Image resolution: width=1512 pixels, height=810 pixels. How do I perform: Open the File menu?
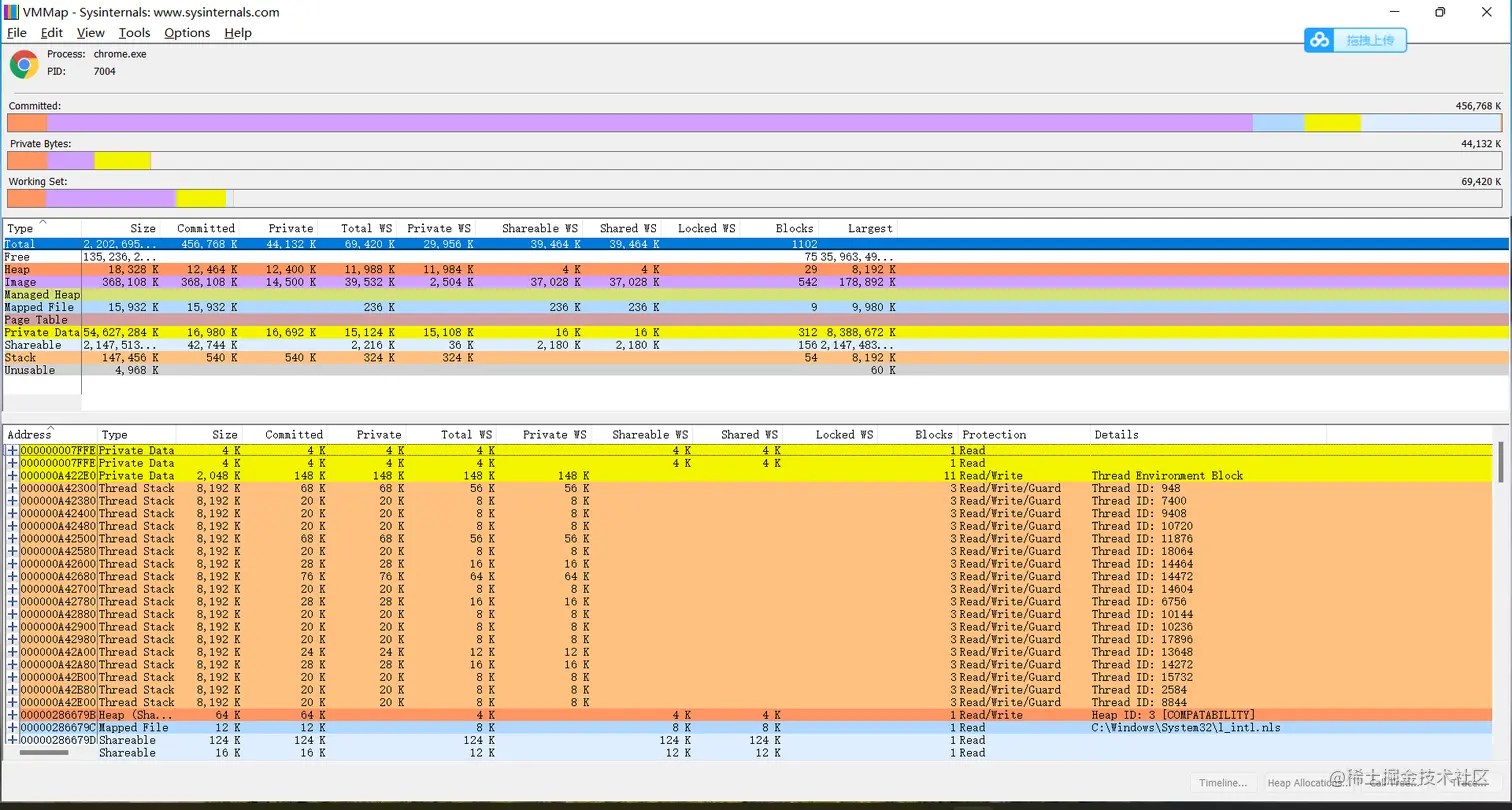tap(17, 33)
